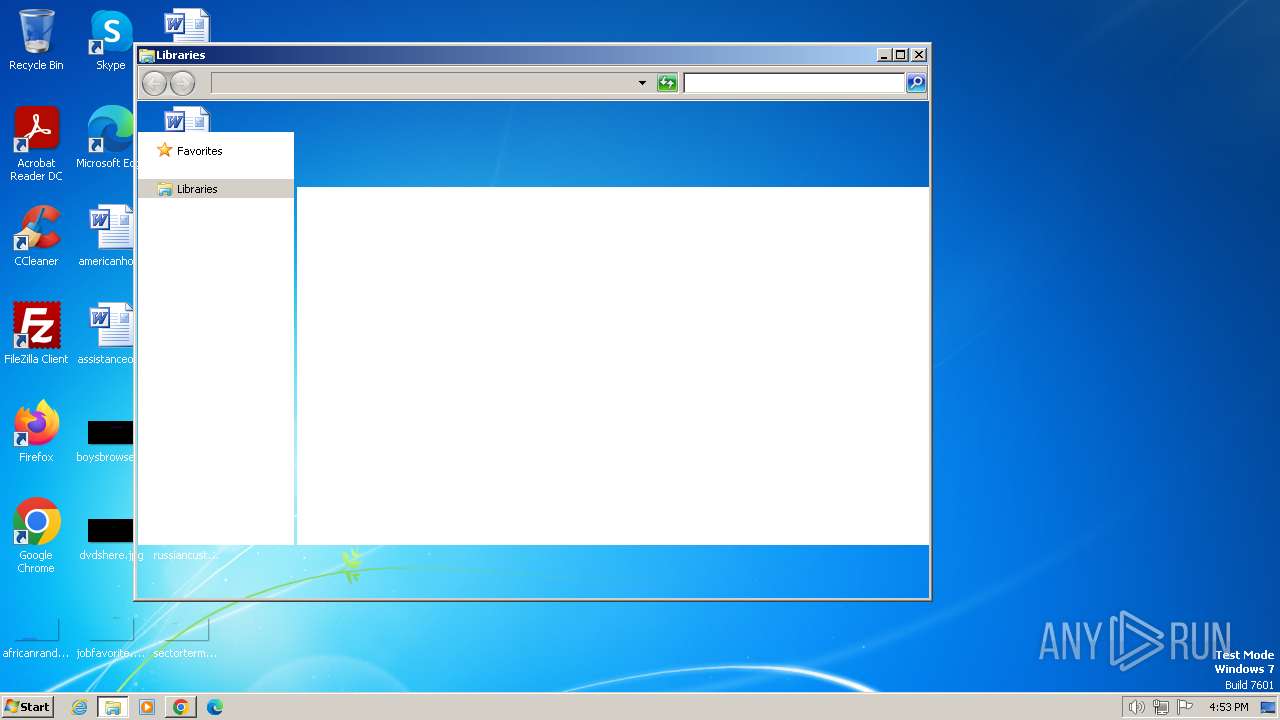Select the Recycle Bin desktop icon

tap(36, 40)
